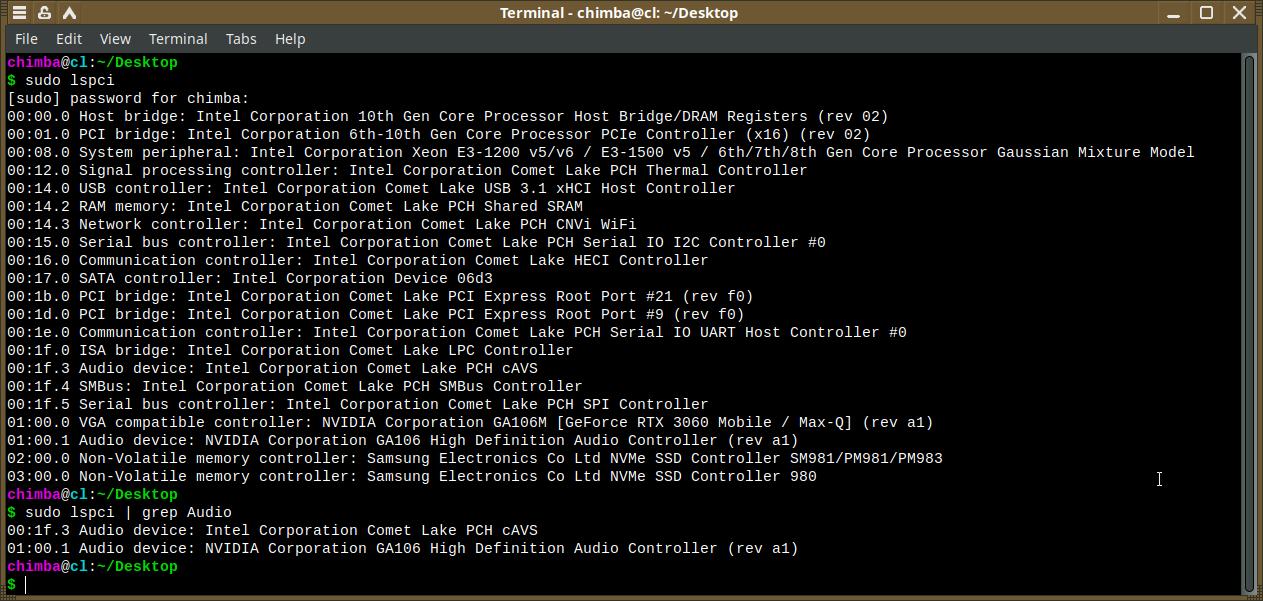Close the Terminal window
The height and width of the screenshot is (601, 1263).
[1240, 13]
